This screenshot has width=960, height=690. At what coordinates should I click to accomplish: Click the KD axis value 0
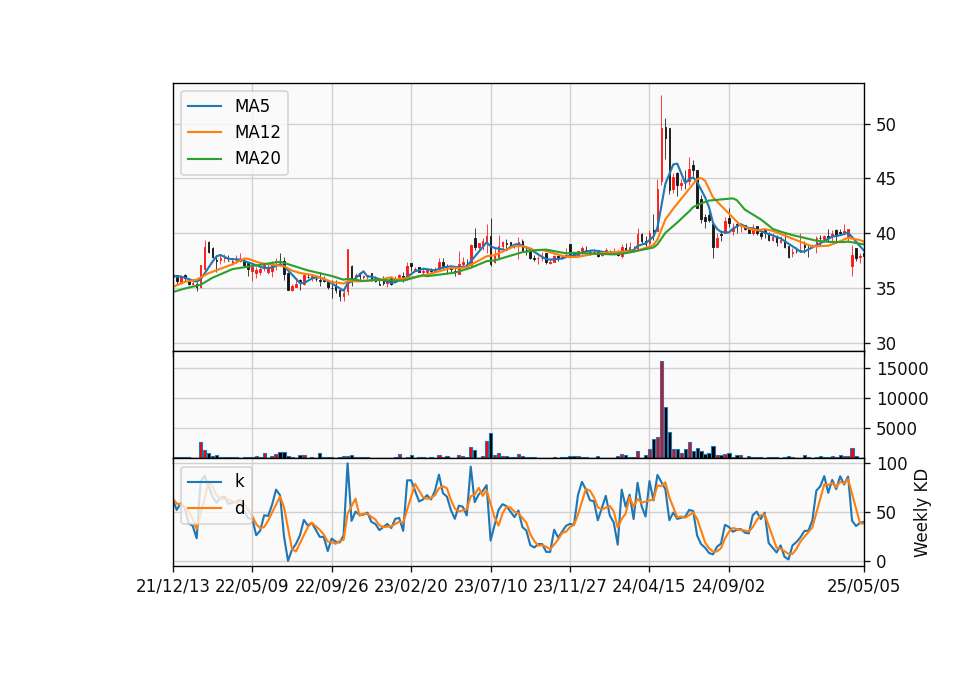[x=880, y=561]
